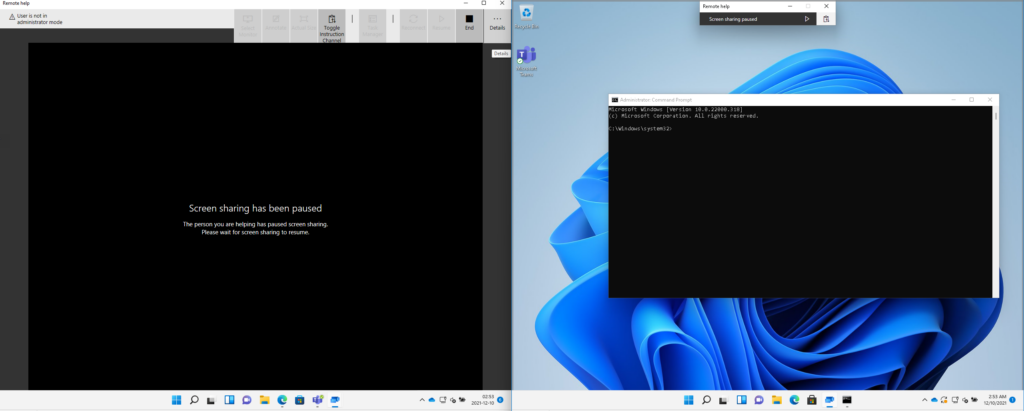1024x411 pixels.
Task: Open Recycle Bin on the right desktop
Action: coord(526,17)
